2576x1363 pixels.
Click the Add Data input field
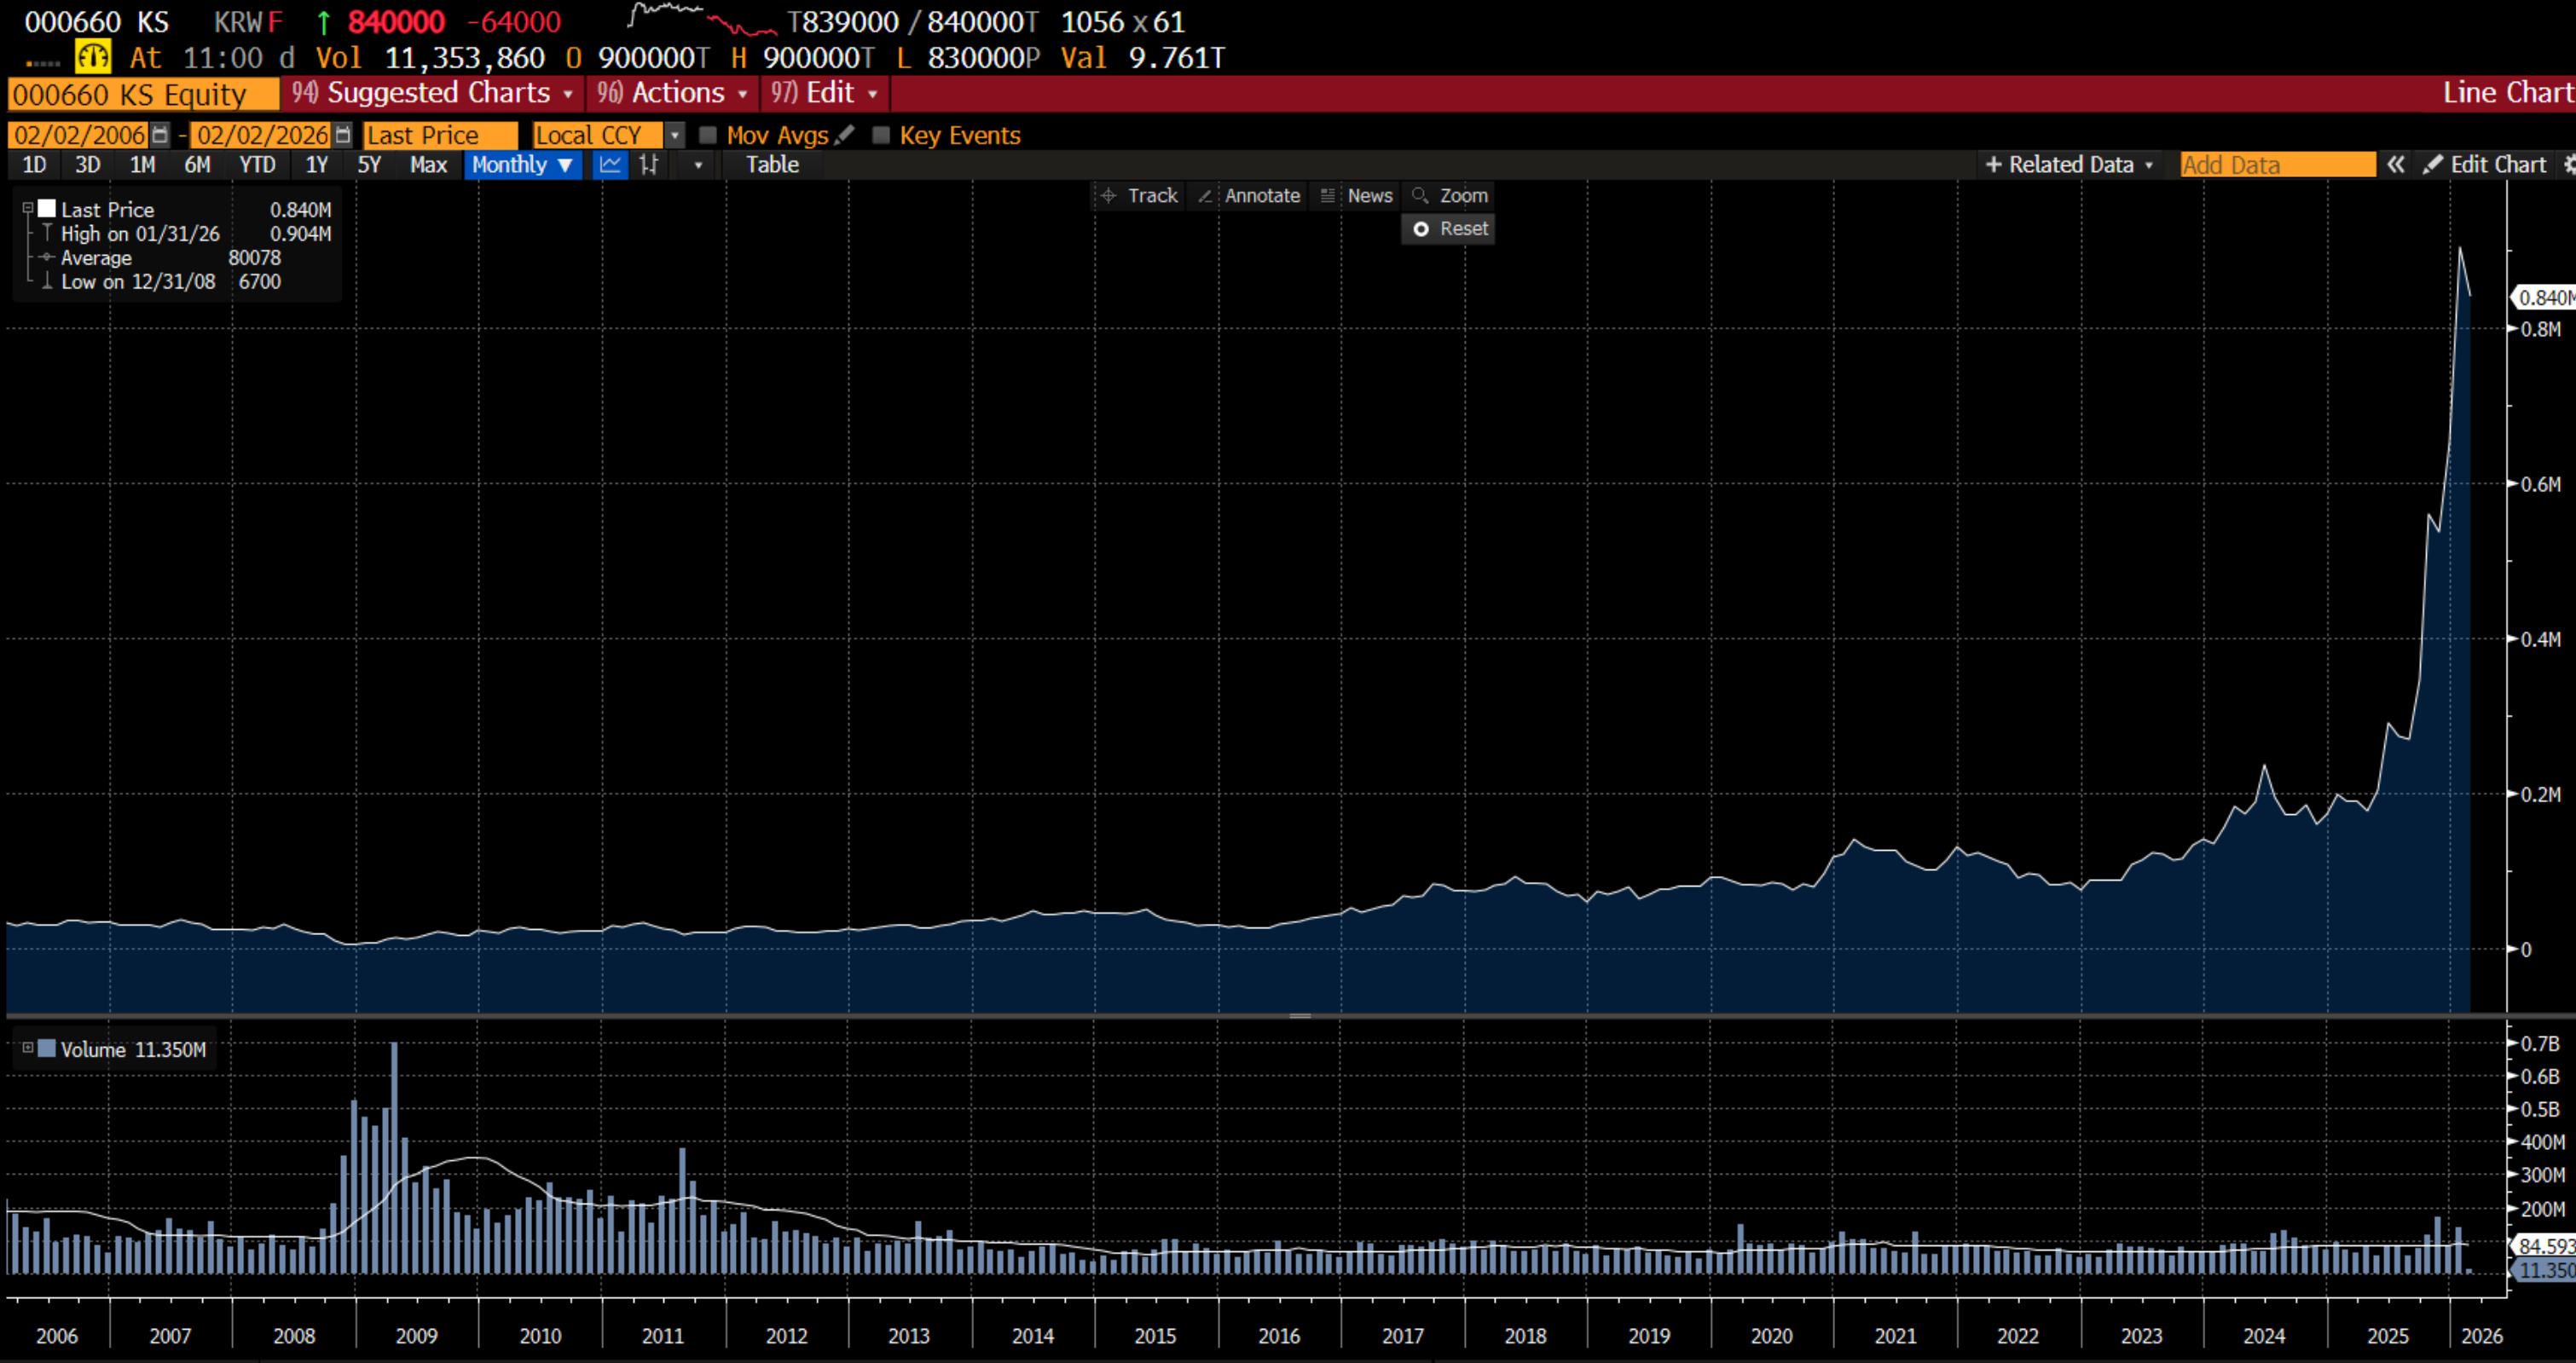(x=2276, y=165)
